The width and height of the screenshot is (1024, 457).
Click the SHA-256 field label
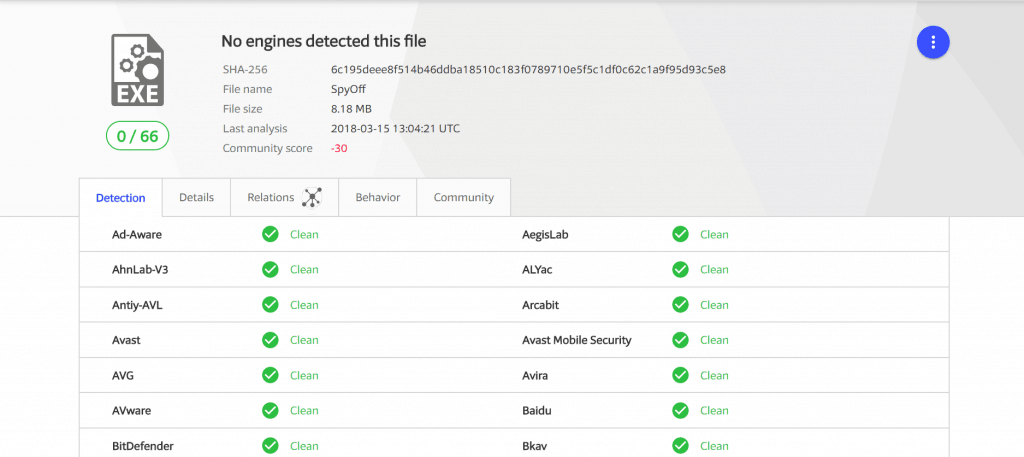245,70
